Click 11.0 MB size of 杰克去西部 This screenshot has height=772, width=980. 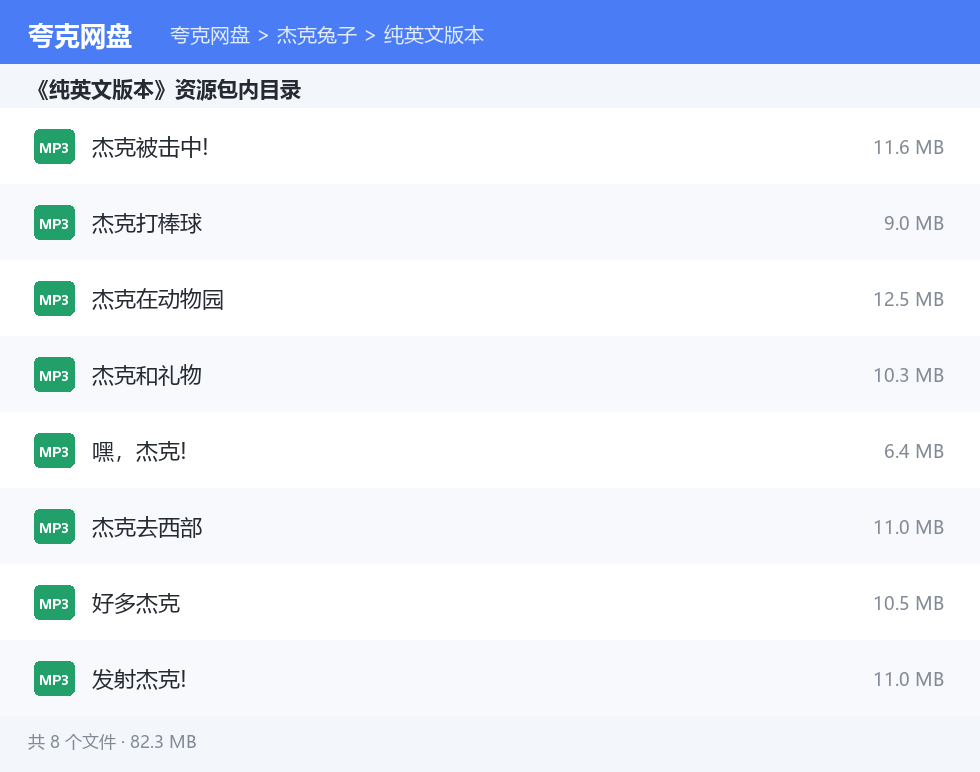908,527
